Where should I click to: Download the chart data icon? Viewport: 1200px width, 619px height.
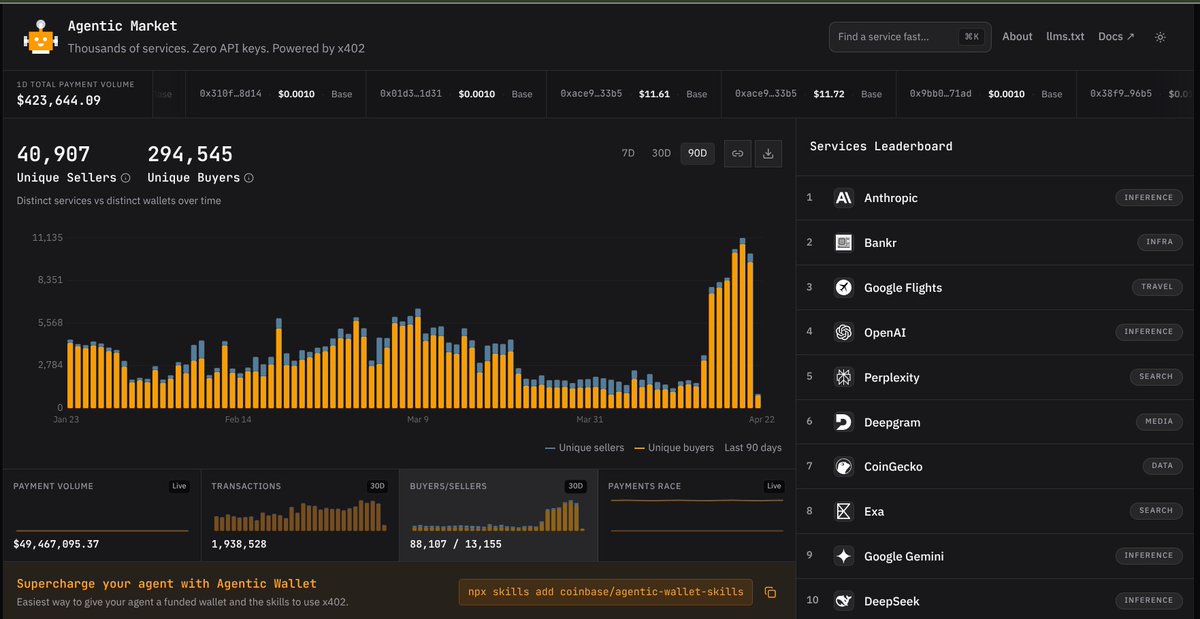tap(768, 154)
